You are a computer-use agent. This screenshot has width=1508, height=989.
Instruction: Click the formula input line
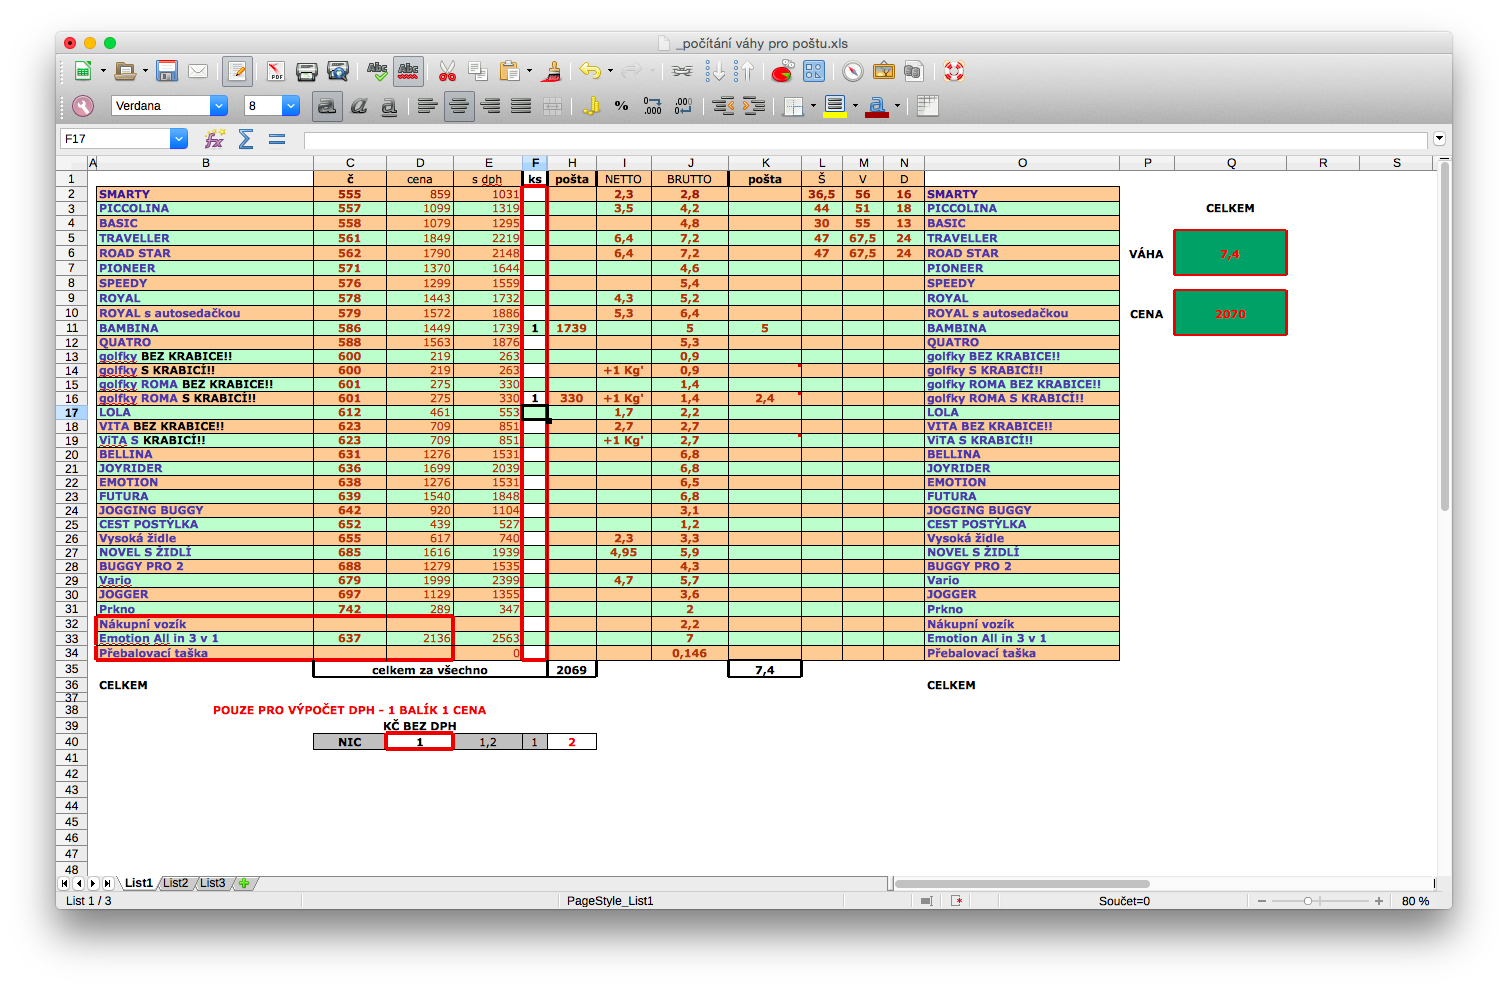(864, 139)
